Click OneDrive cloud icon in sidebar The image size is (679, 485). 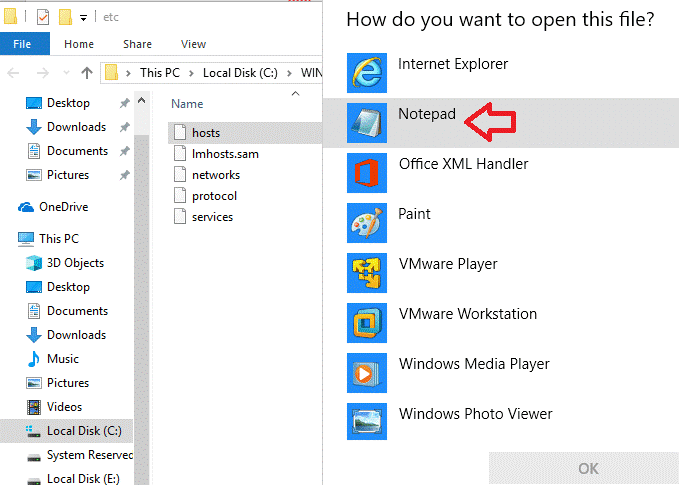[26, 207]
